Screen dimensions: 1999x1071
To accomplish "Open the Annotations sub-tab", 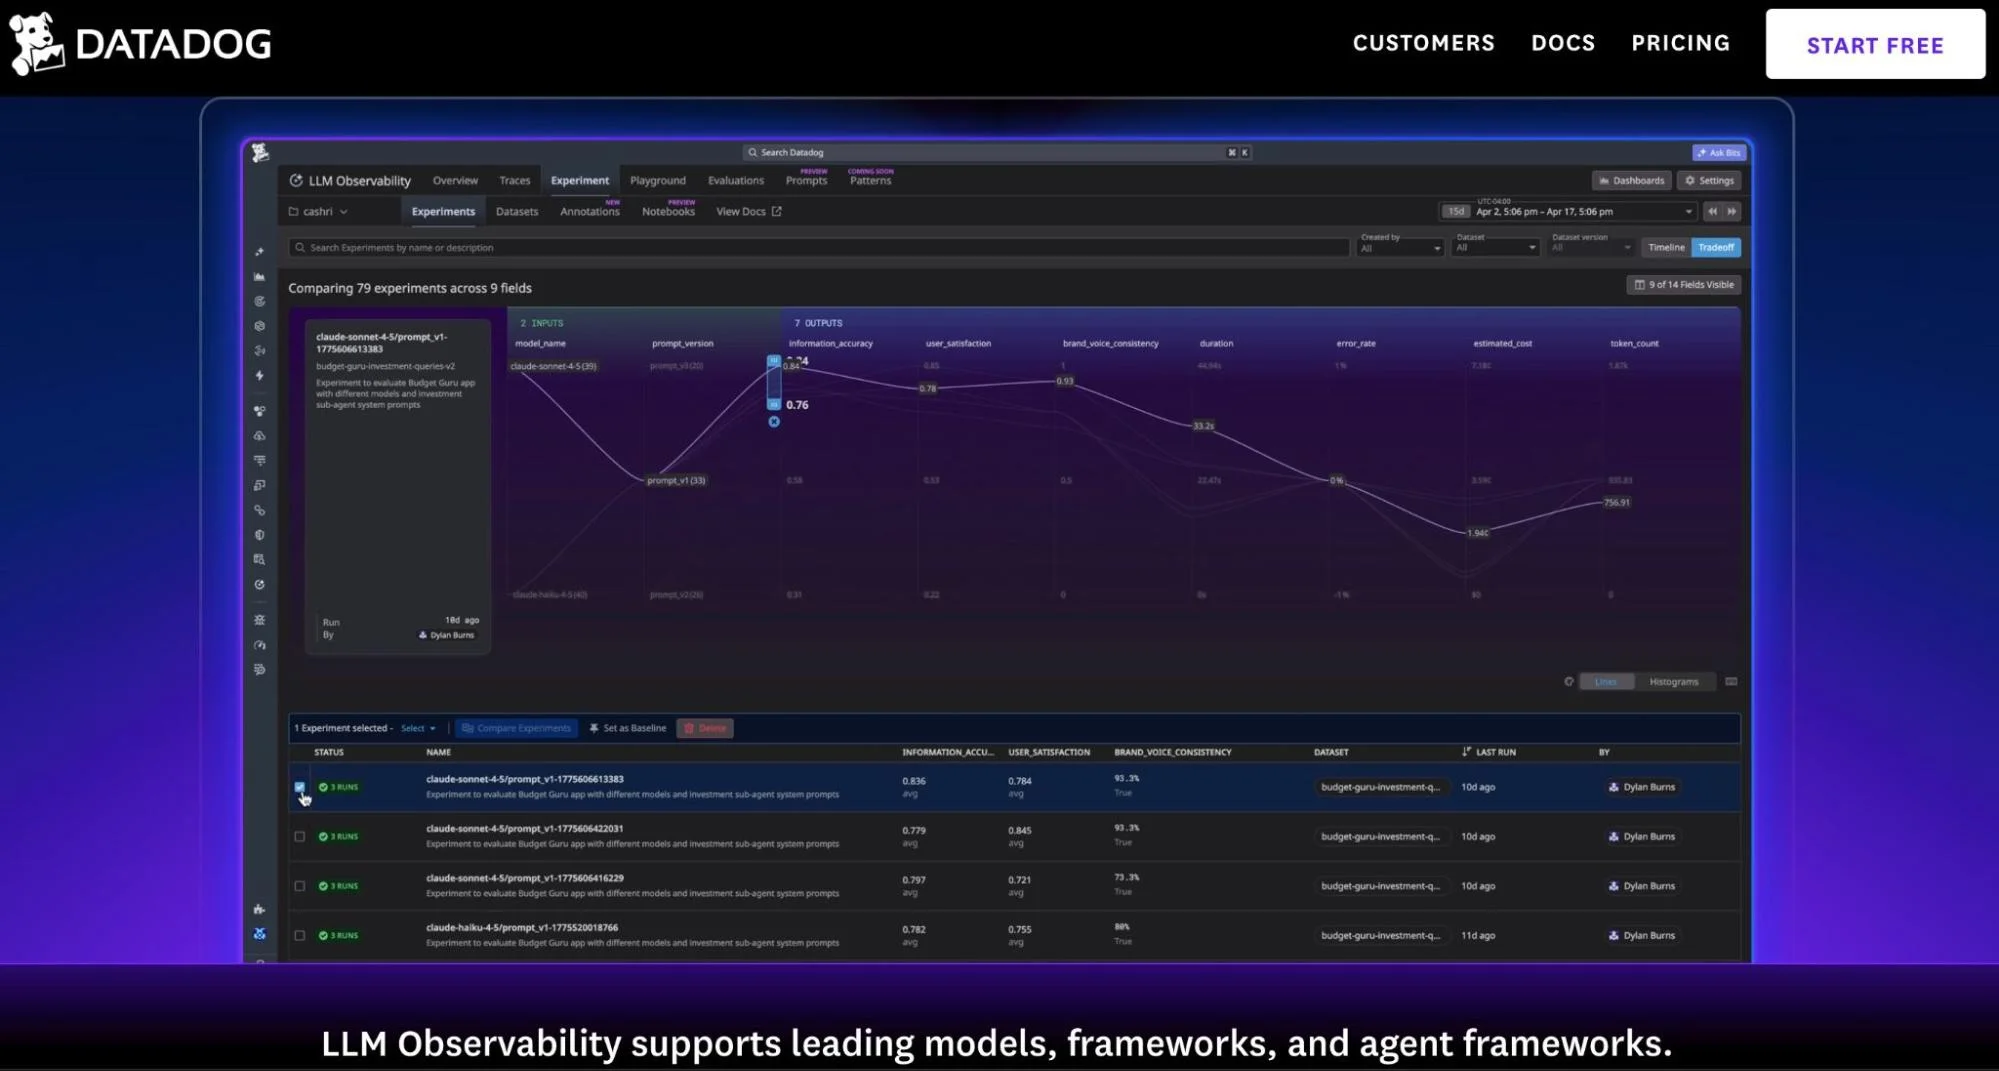I will [590, 210].
